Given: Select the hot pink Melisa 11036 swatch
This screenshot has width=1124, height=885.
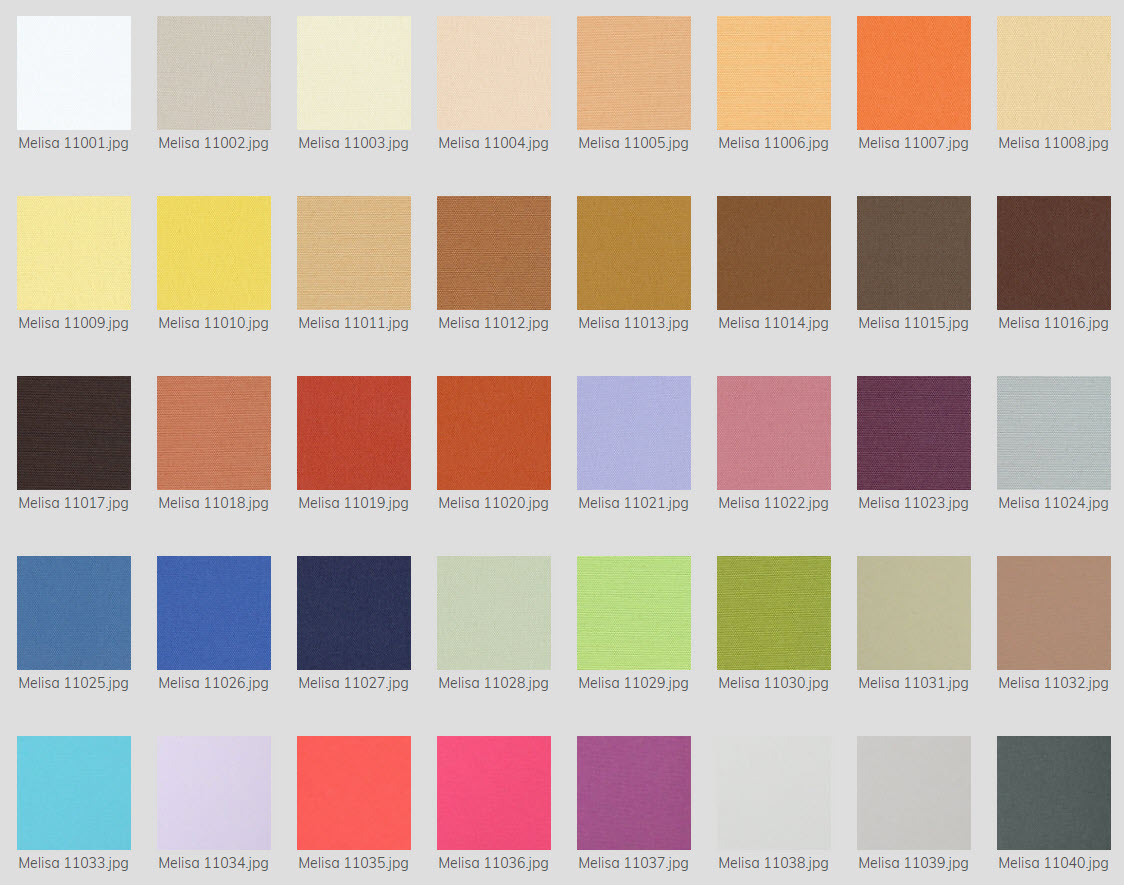Looking at the screenshot, I should [x=494, y=793].
